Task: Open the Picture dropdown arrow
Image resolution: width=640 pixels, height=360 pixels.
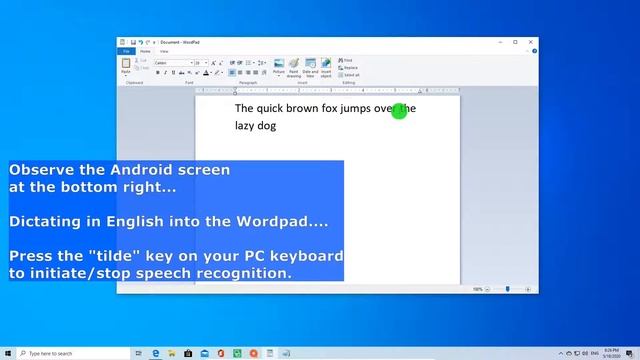Action: point(279,76)
